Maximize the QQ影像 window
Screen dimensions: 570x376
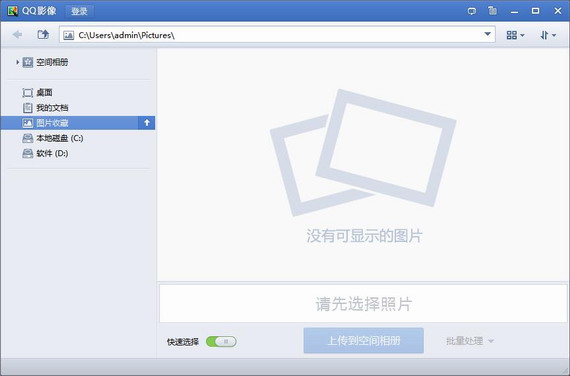point(535,11)
